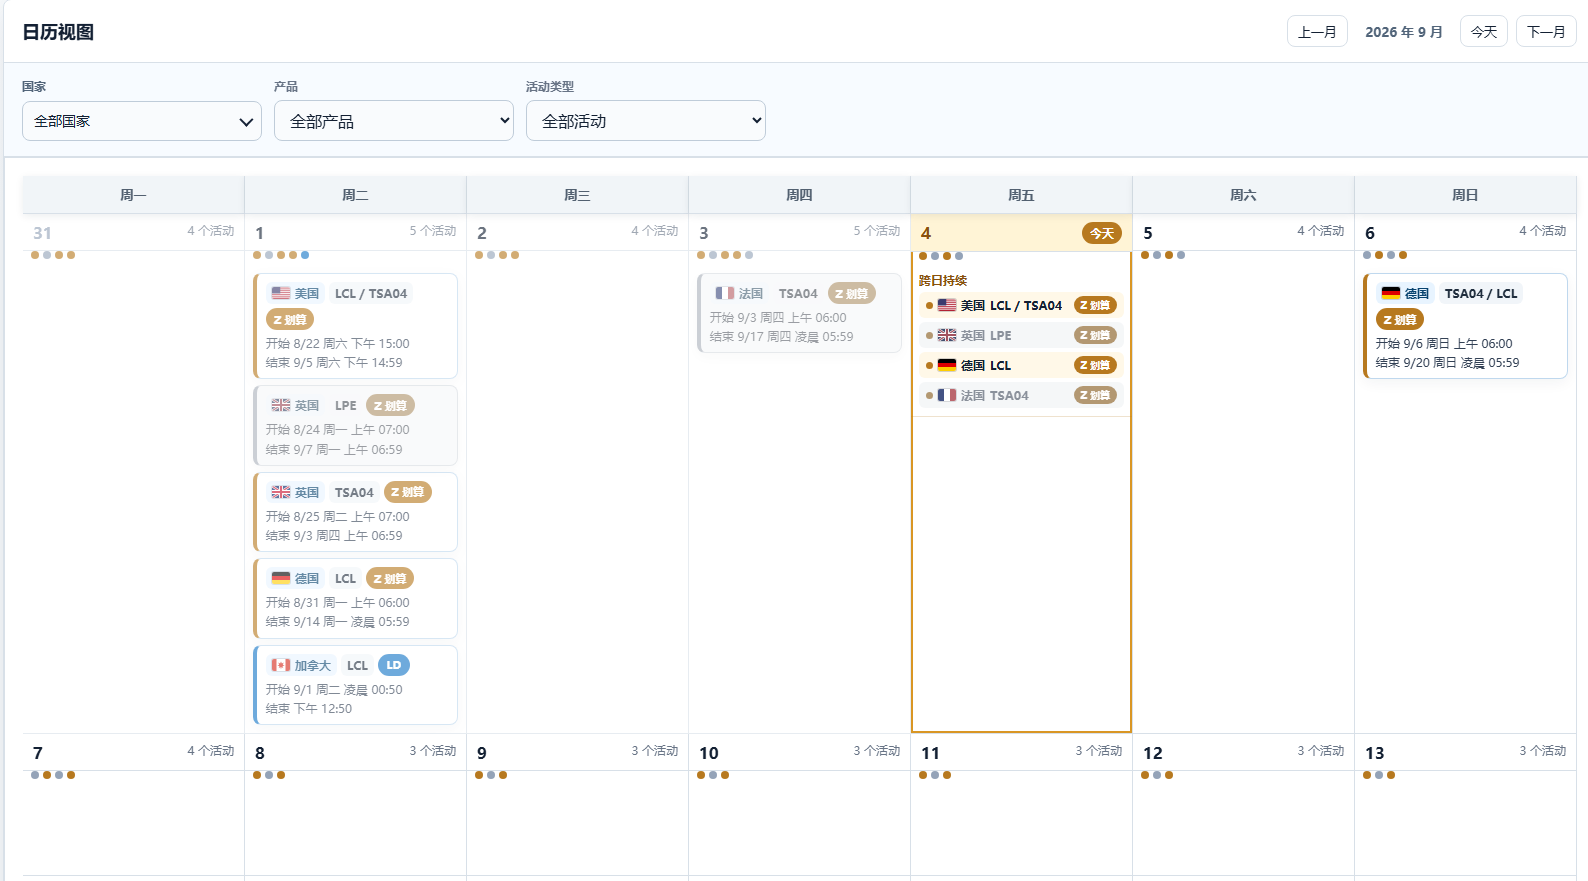Click Z badge on day 3 法国 TSA04 card
The image size is (1588, 881).
(x=852, y=293)
